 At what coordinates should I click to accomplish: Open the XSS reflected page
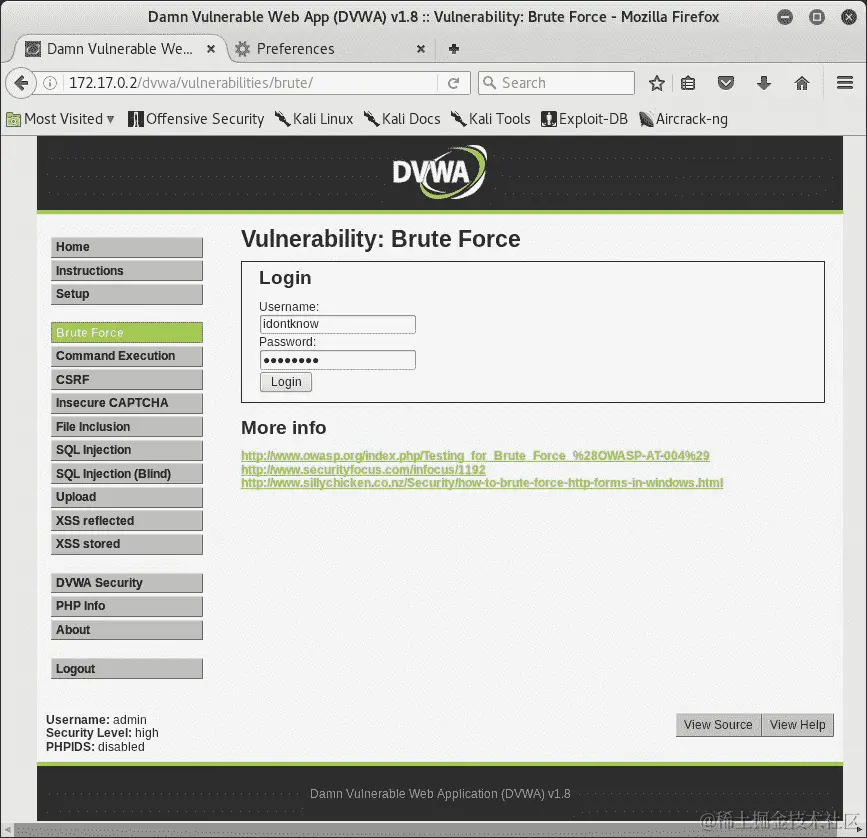coord(127,521)
